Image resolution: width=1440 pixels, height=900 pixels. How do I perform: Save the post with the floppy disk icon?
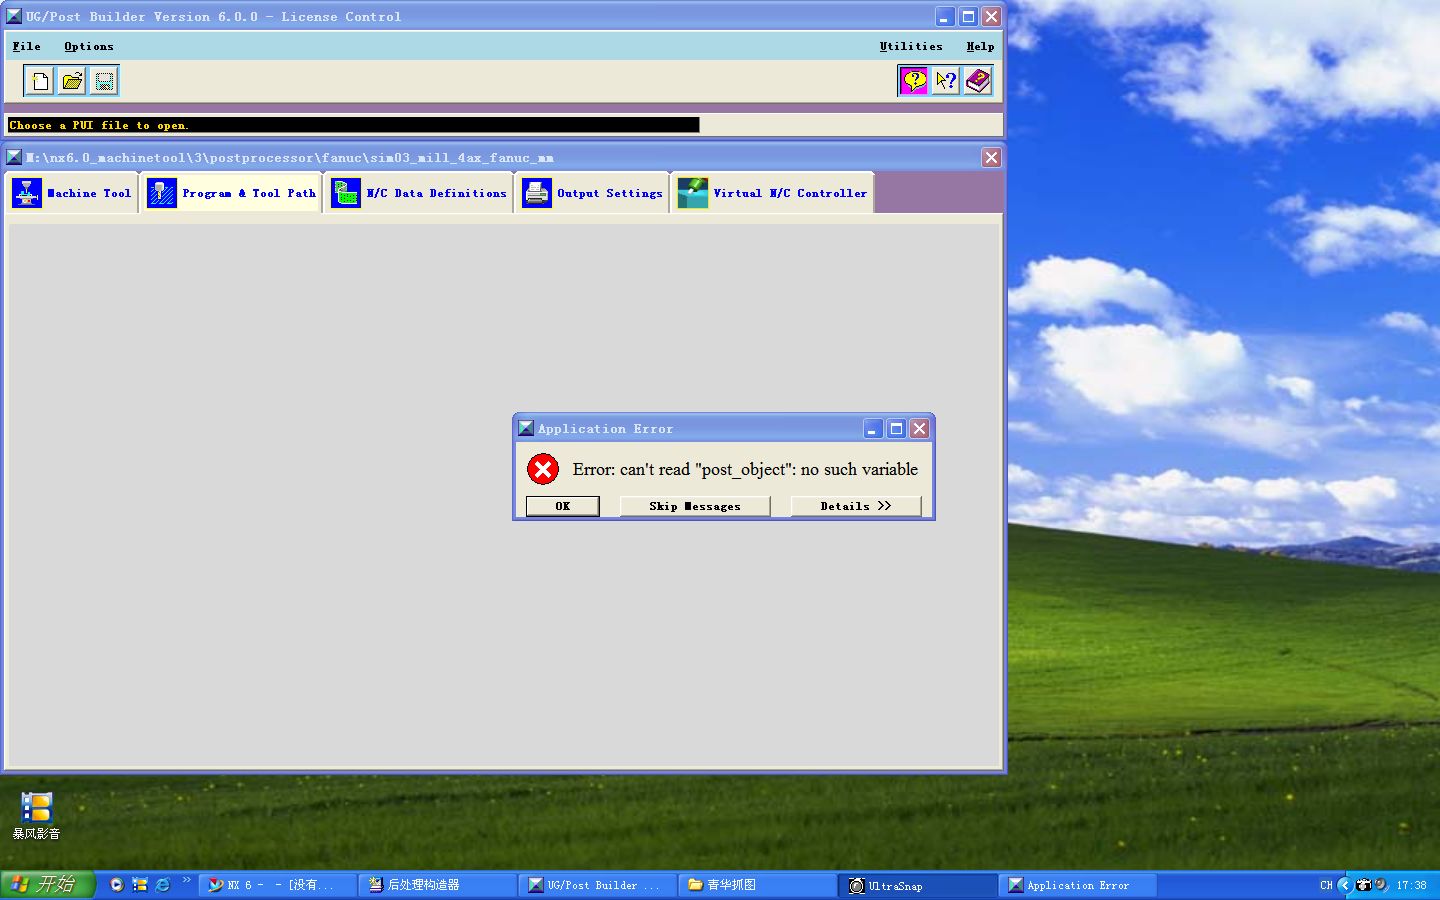pyautogui.click(x=104, y=81)
